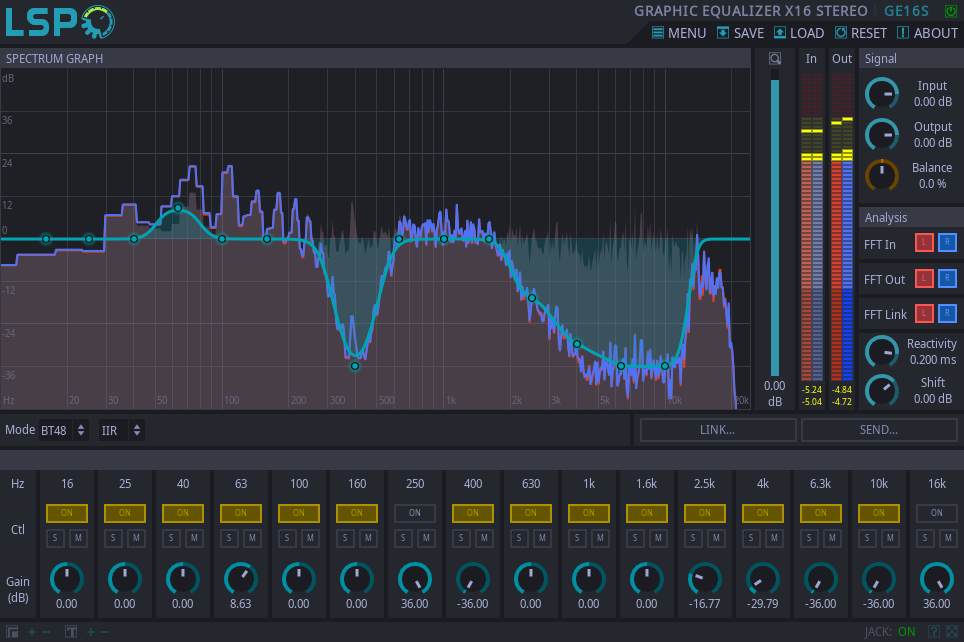Click the boosted curve node at the 63 Hz peak
Image resolution: width=964 pixels, height=642 pixels.
pos(178,208)
